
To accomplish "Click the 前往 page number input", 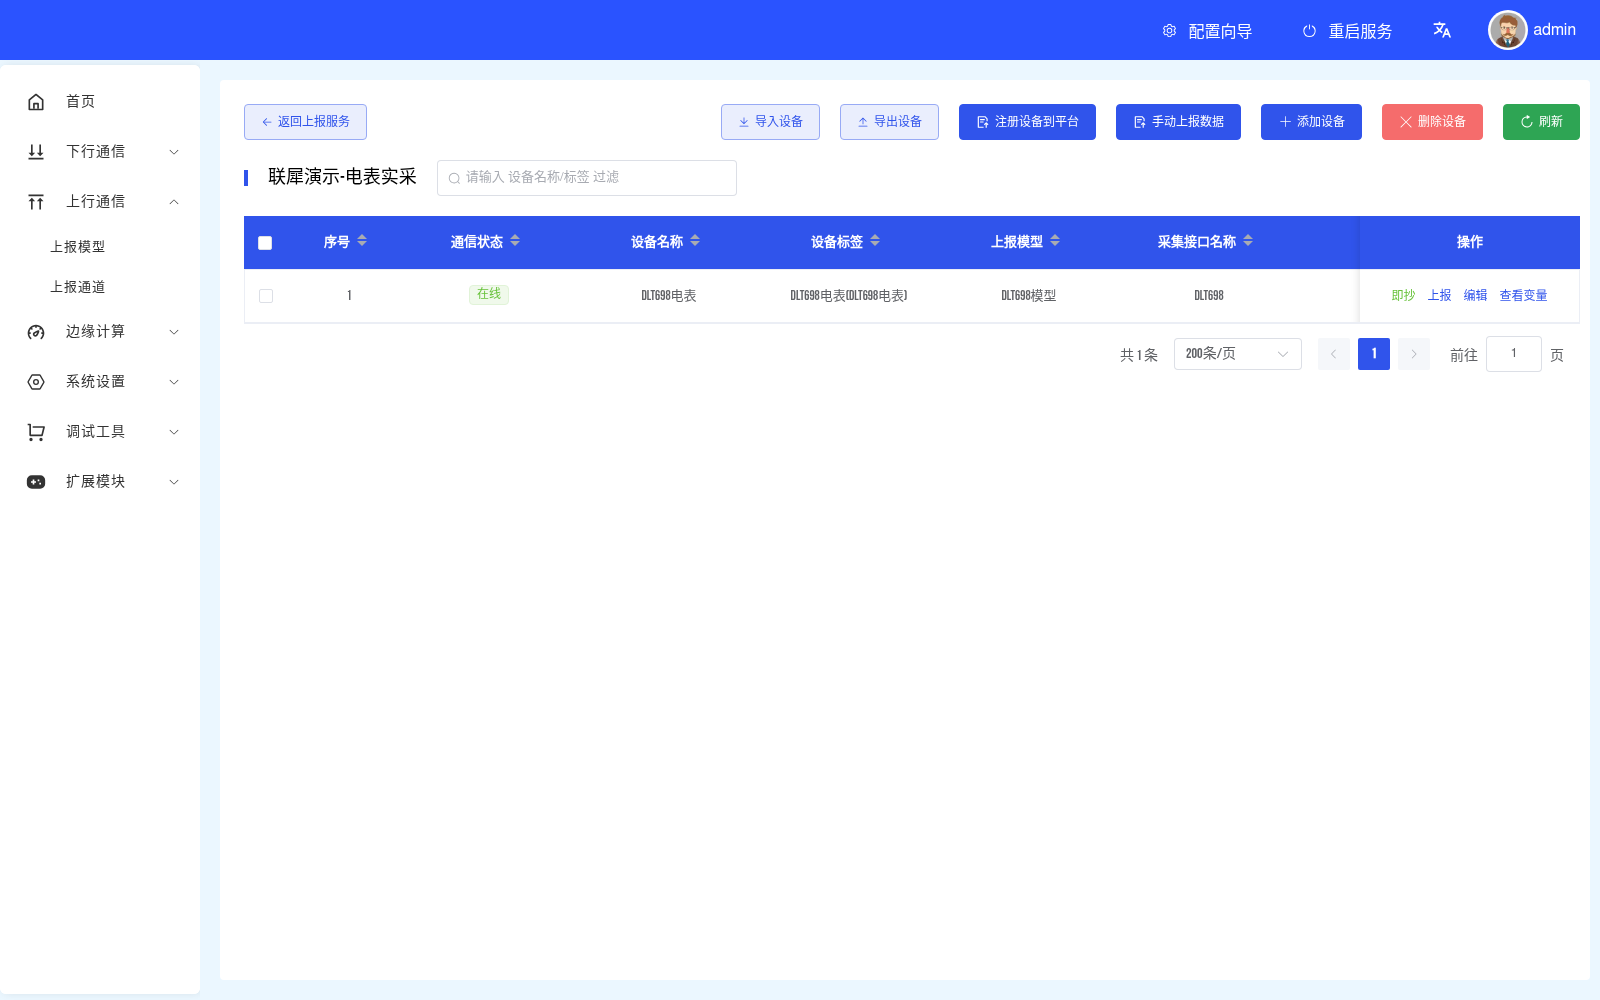I will [x=1514, y=354].
